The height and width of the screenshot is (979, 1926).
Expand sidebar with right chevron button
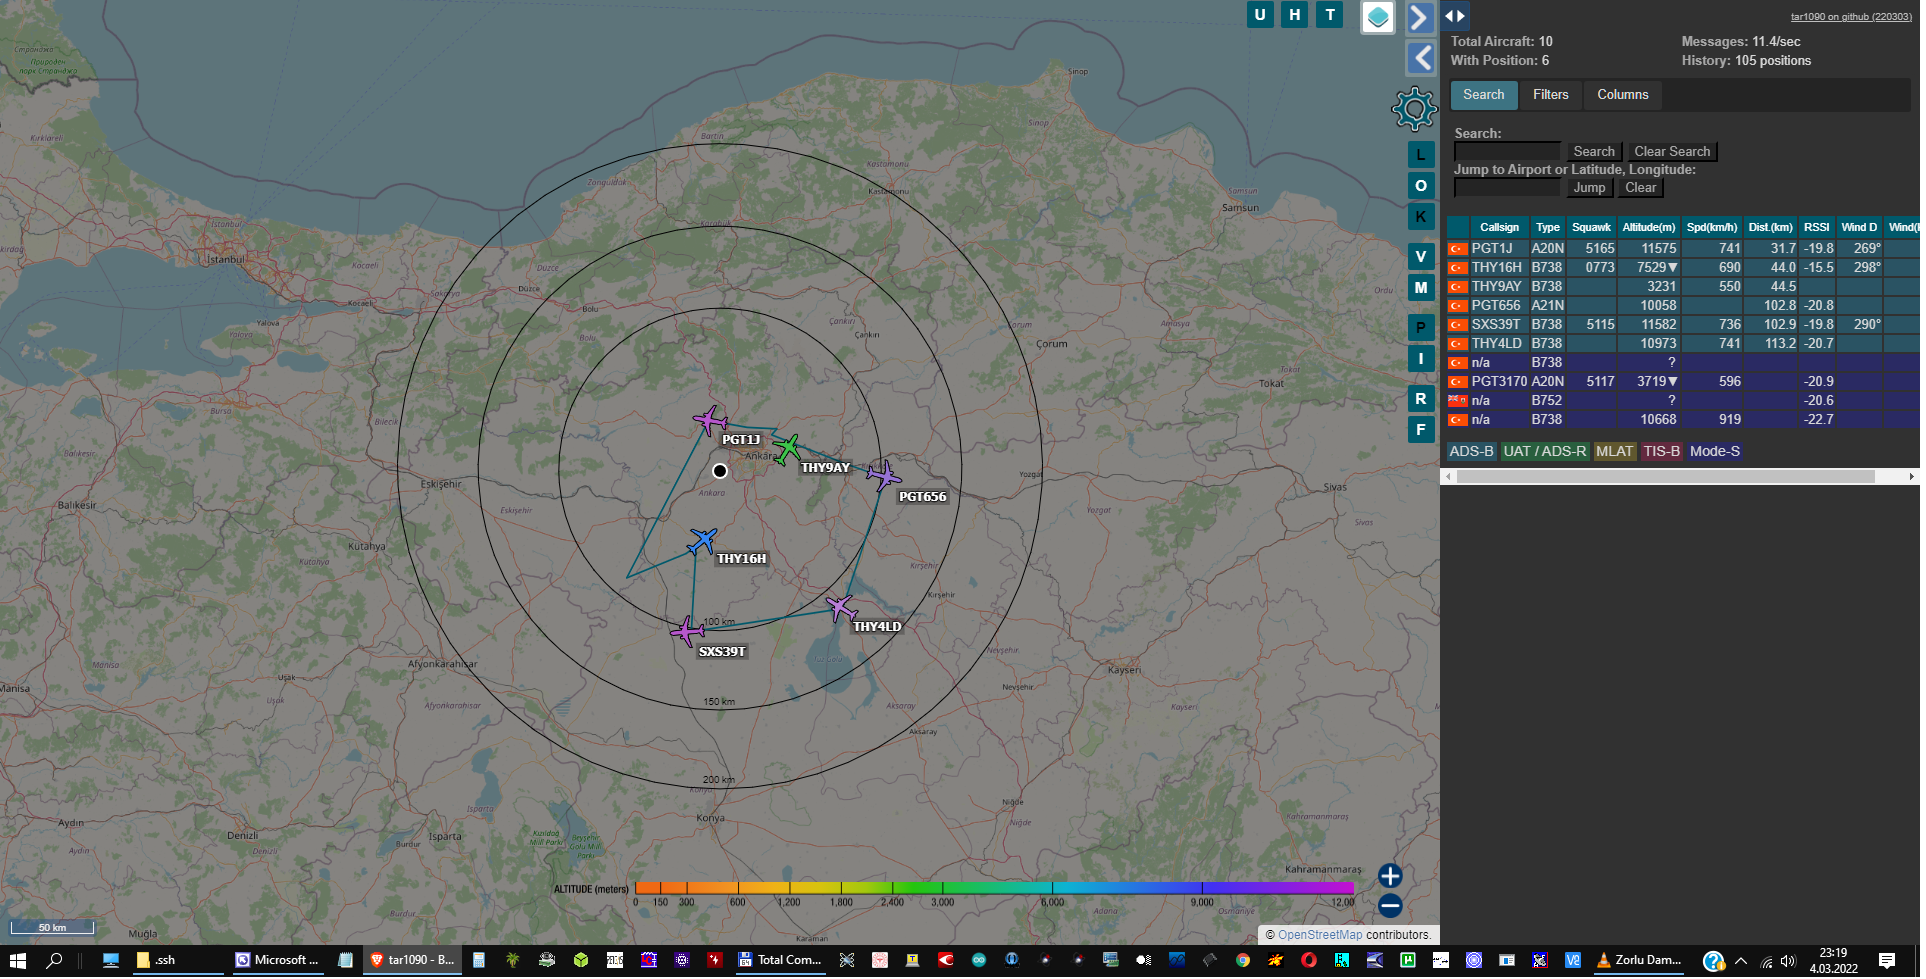pos(1420,17)
